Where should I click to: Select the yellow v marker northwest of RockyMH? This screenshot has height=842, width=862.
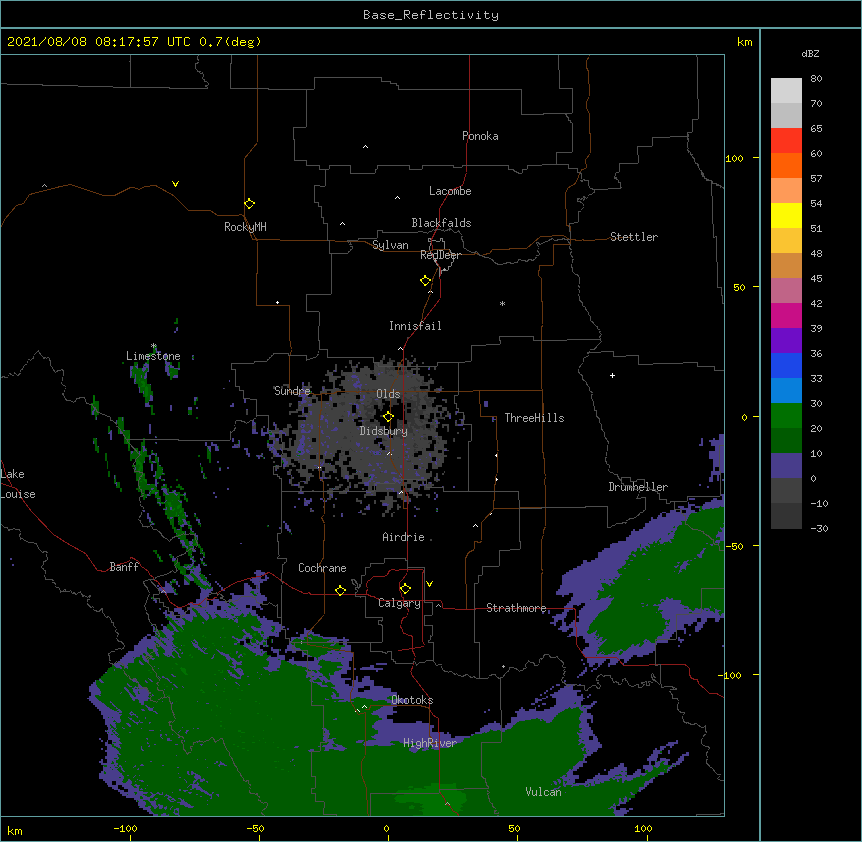tap(175, 184)
